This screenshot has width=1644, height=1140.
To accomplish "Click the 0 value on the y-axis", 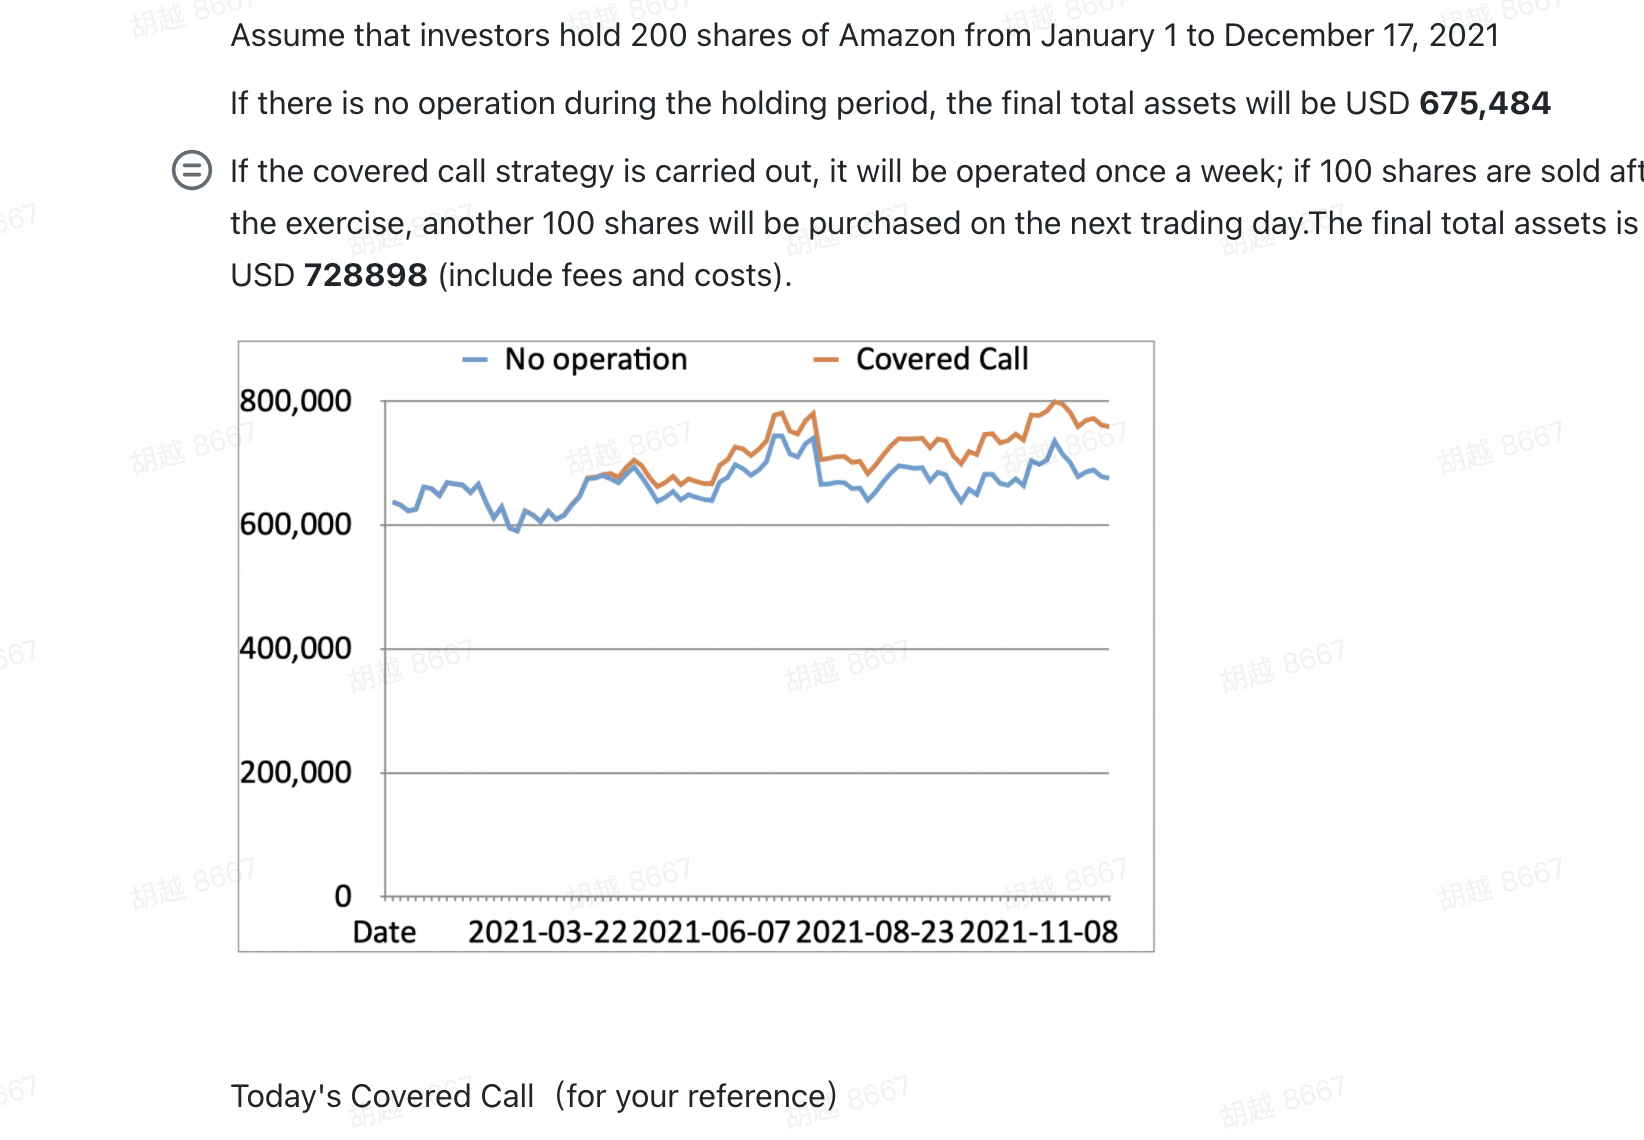I will click(x=343, y=896).
